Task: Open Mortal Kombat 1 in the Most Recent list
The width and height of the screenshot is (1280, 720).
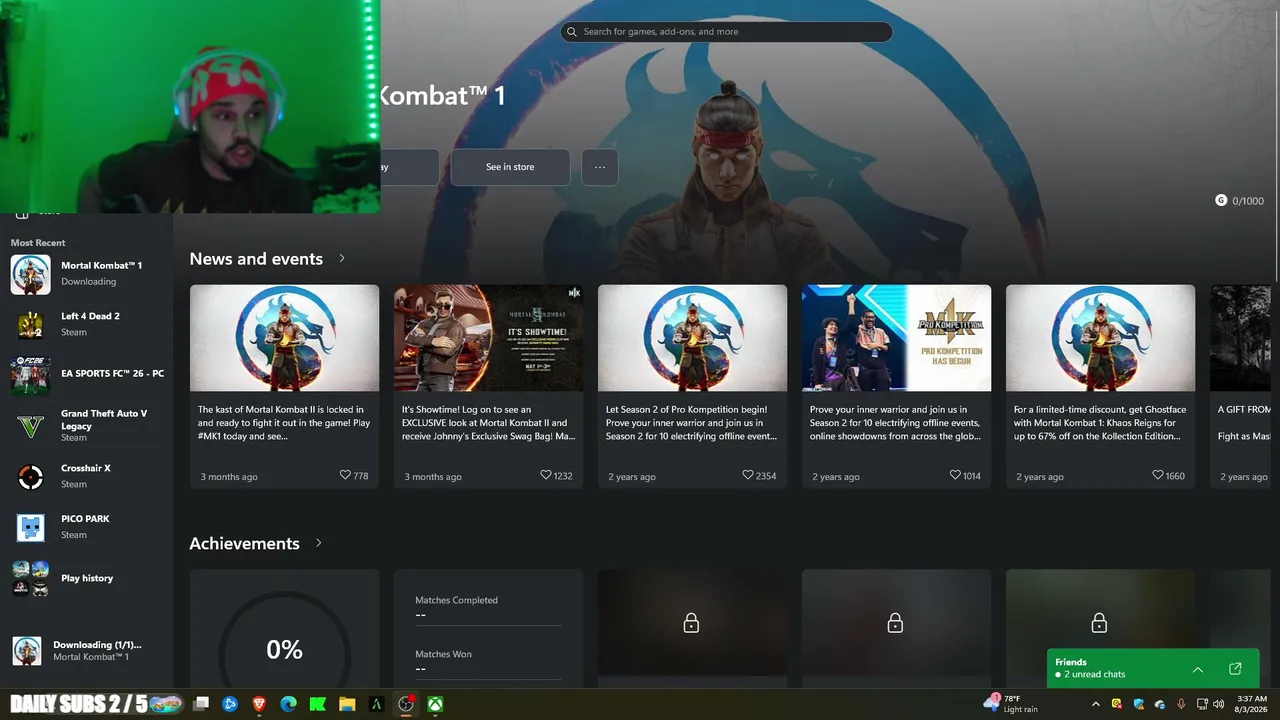Action: pos(87,274)
